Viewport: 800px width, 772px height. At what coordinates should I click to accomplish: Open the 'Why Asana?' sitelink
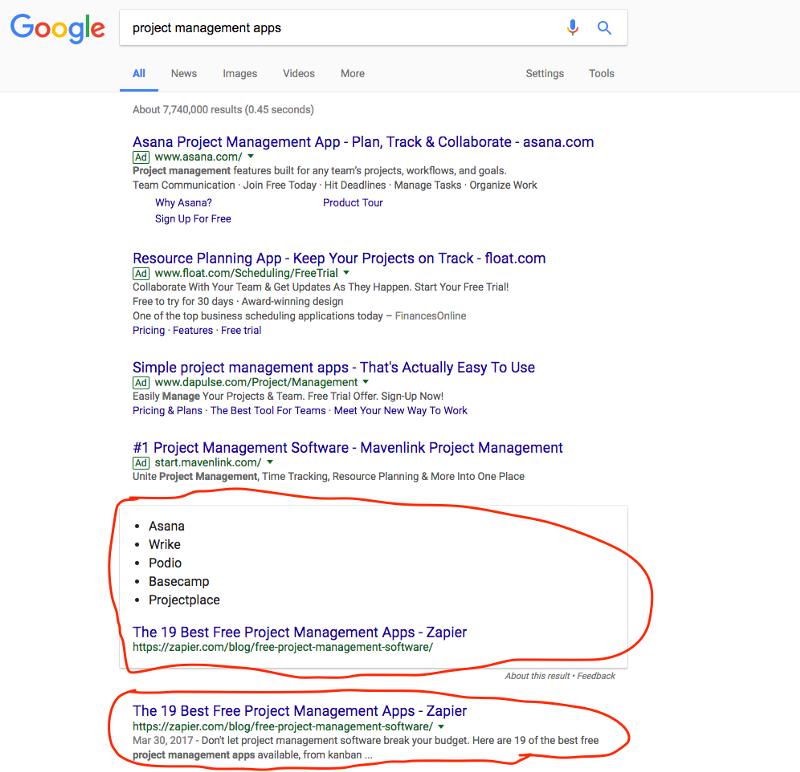pos(183,203)
